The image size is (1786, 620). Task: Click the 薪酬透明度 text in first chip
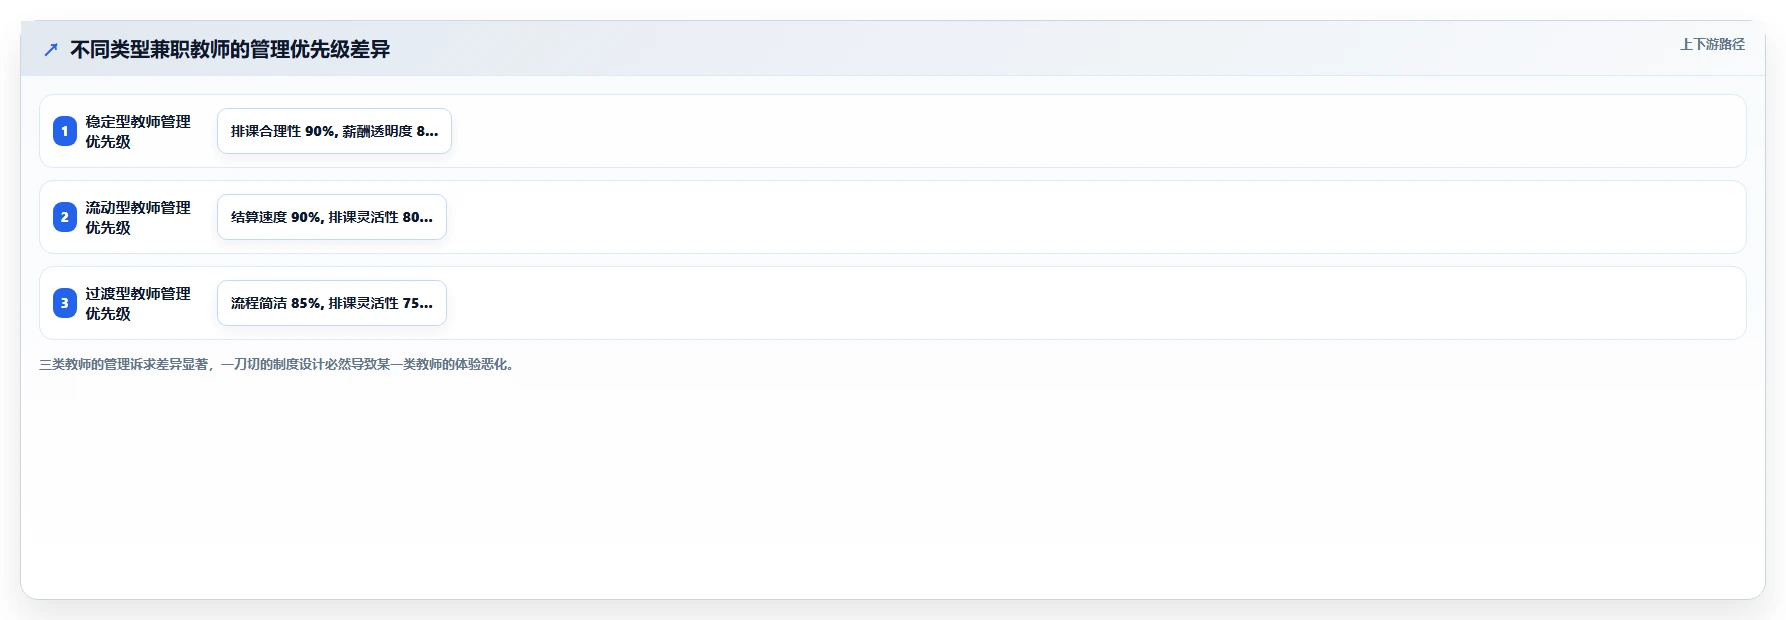click(377, 131)
